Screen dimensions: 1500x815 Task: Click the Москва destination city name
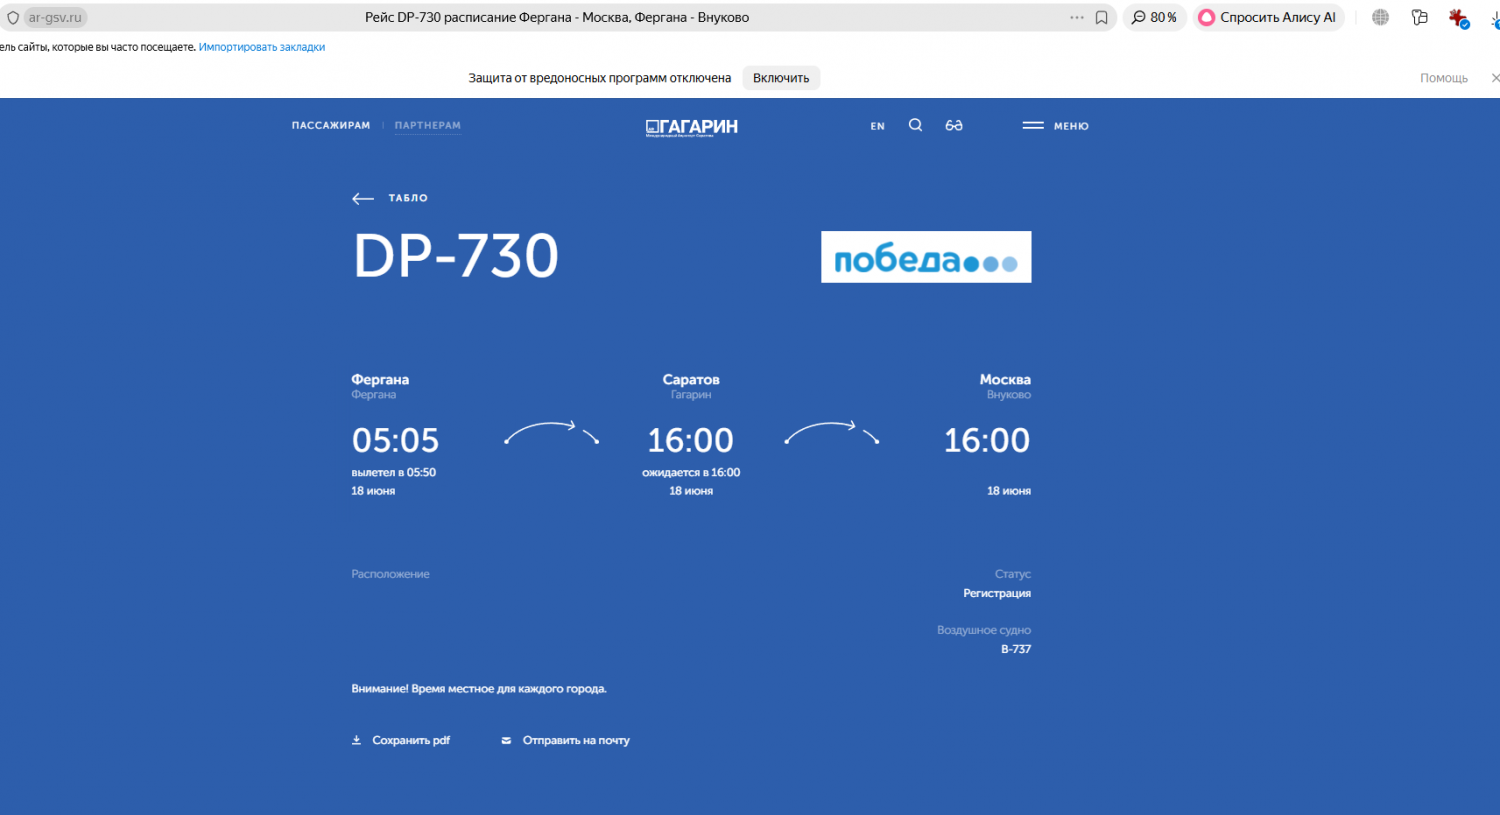point(1005,379)
